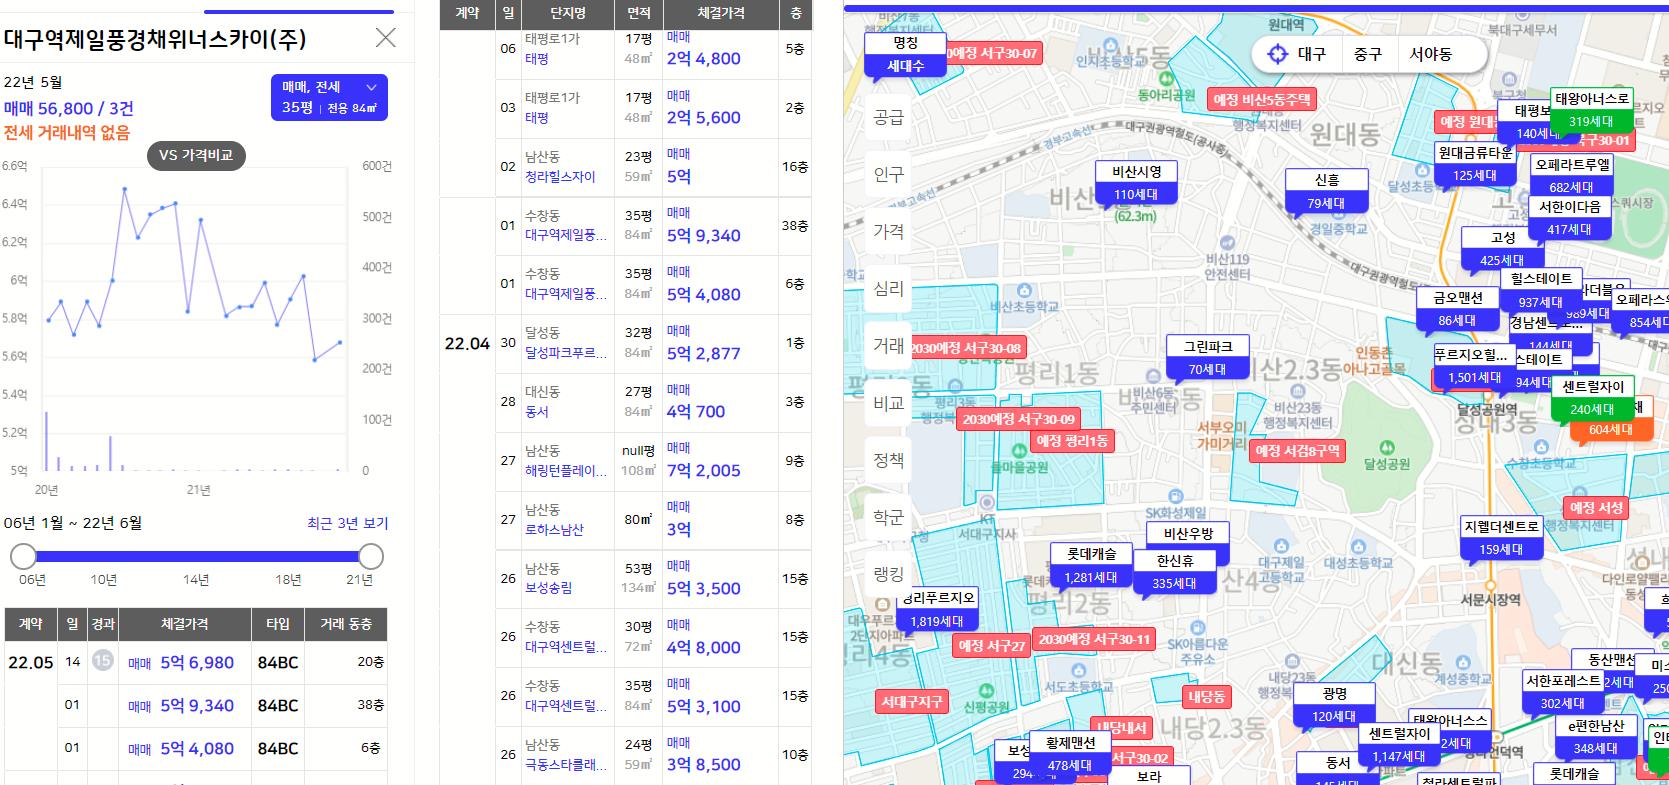
Task: Open the 비교 map menu
Action: (x=888, y=403)
